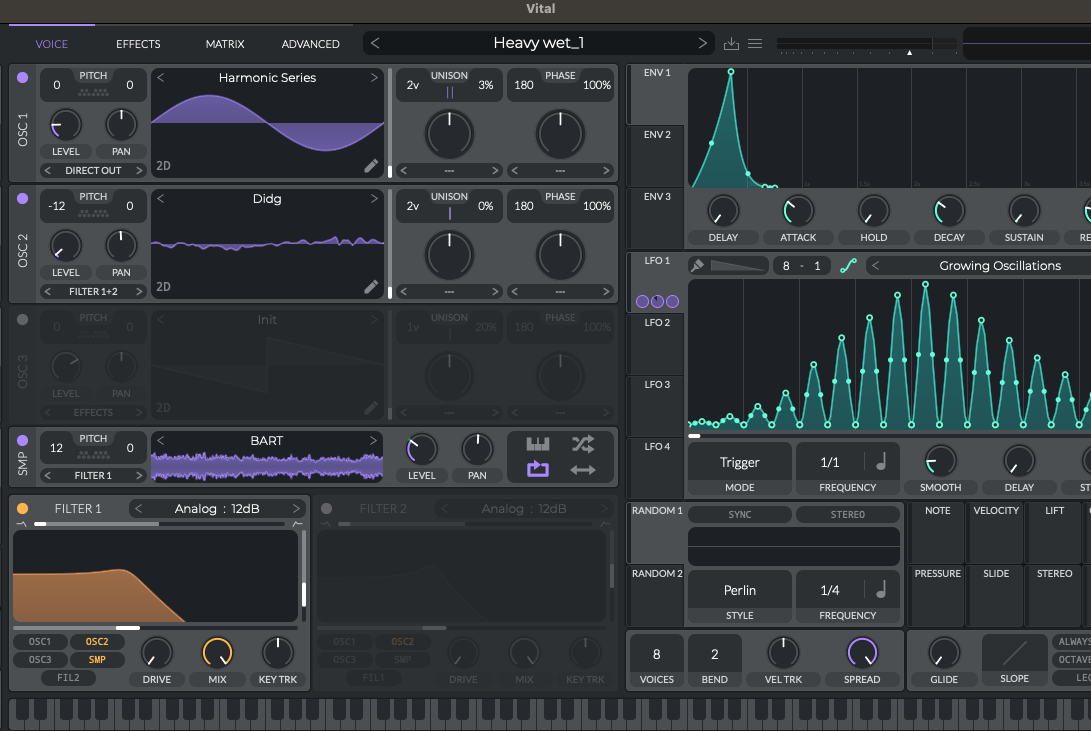Image resolution: width=1091 pixels, height=731 pixels.
Task: Open the Matrix tab
Action: pyautogui.click(x=225, y=44)
